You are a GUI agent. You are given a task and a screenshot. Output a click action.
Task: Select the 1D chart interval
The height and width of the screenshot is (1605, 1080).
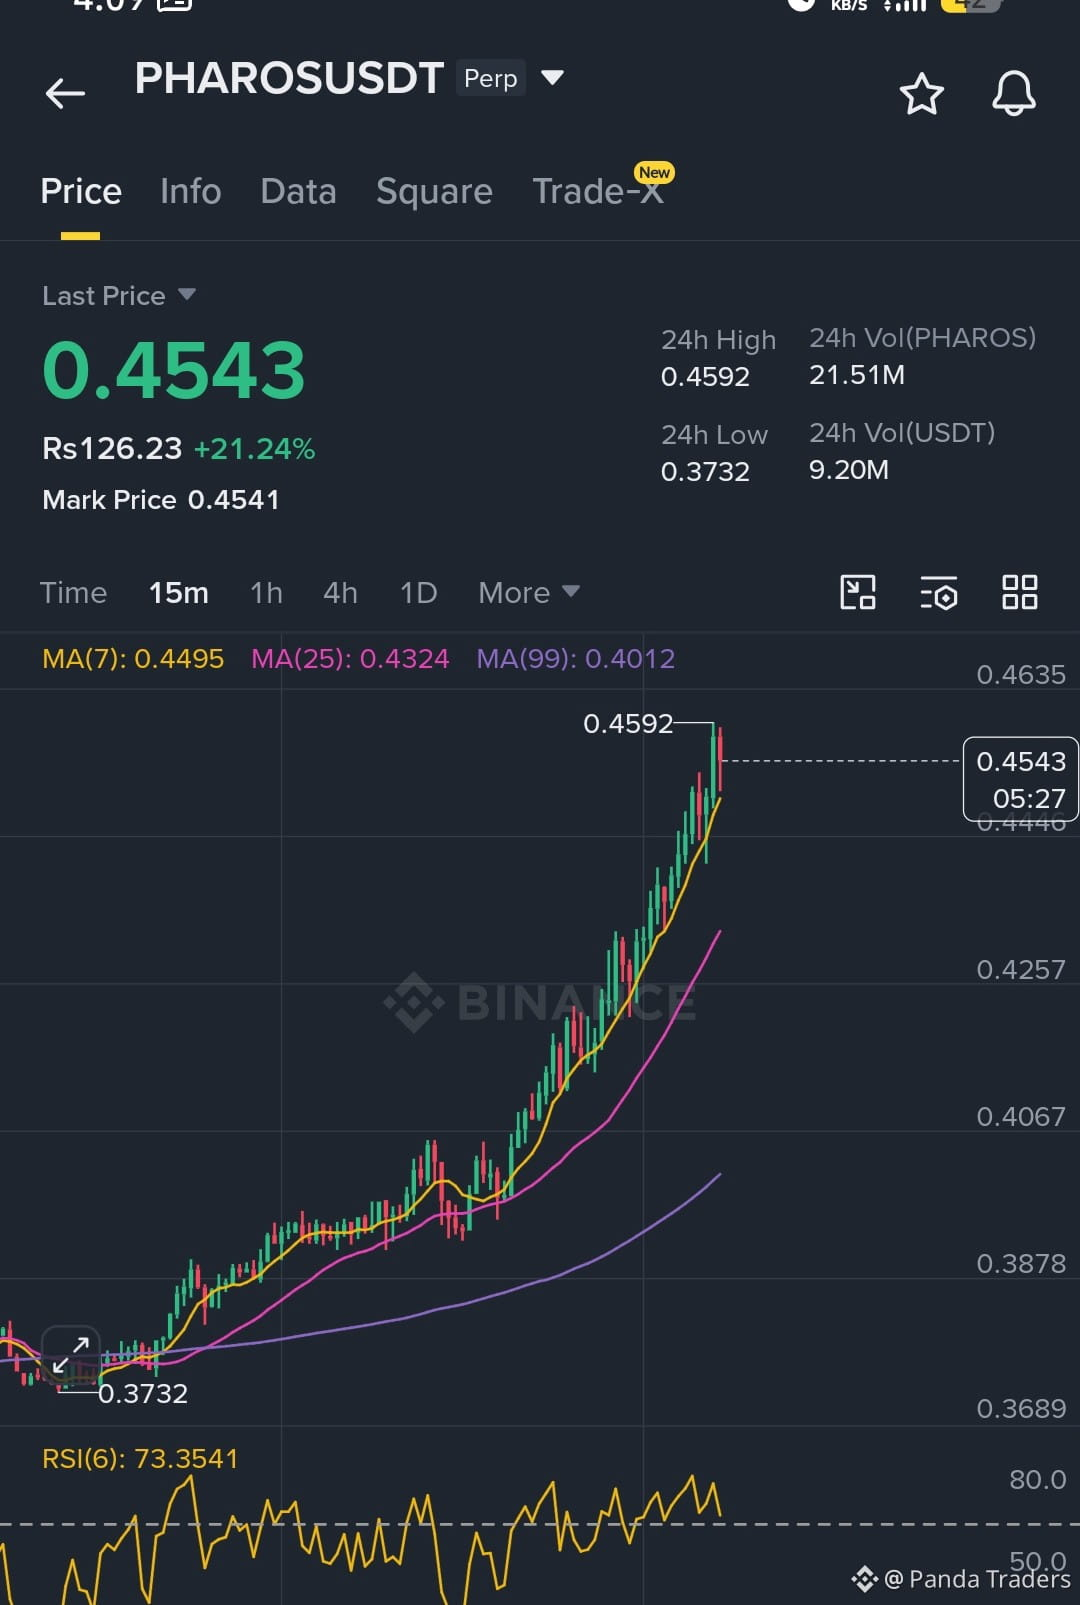tap(418, 593)
